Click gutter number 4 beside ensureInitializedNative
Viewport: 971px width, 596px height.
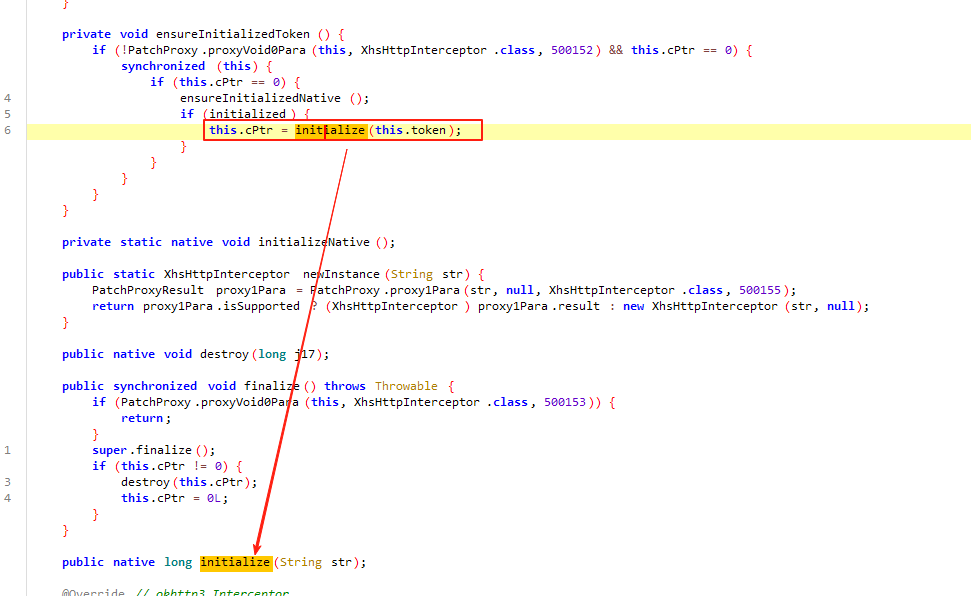click(x=7, y=98)
